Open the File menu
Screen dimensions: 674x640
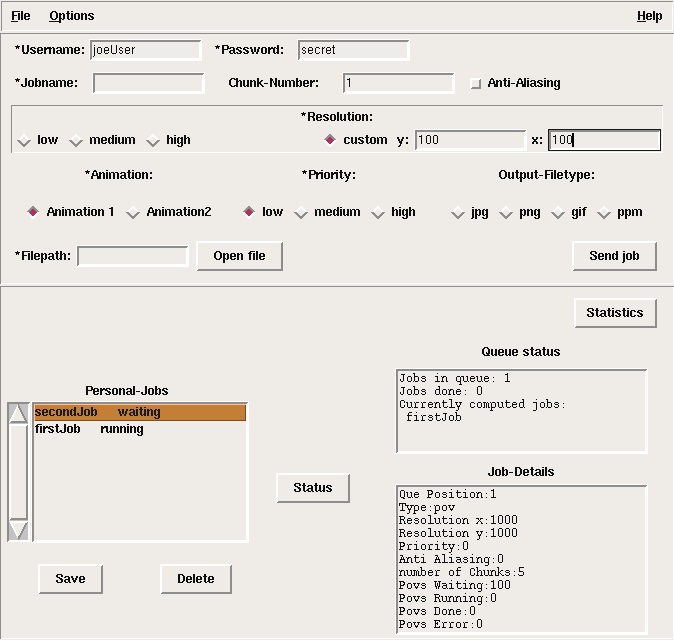tap(20, 16)
